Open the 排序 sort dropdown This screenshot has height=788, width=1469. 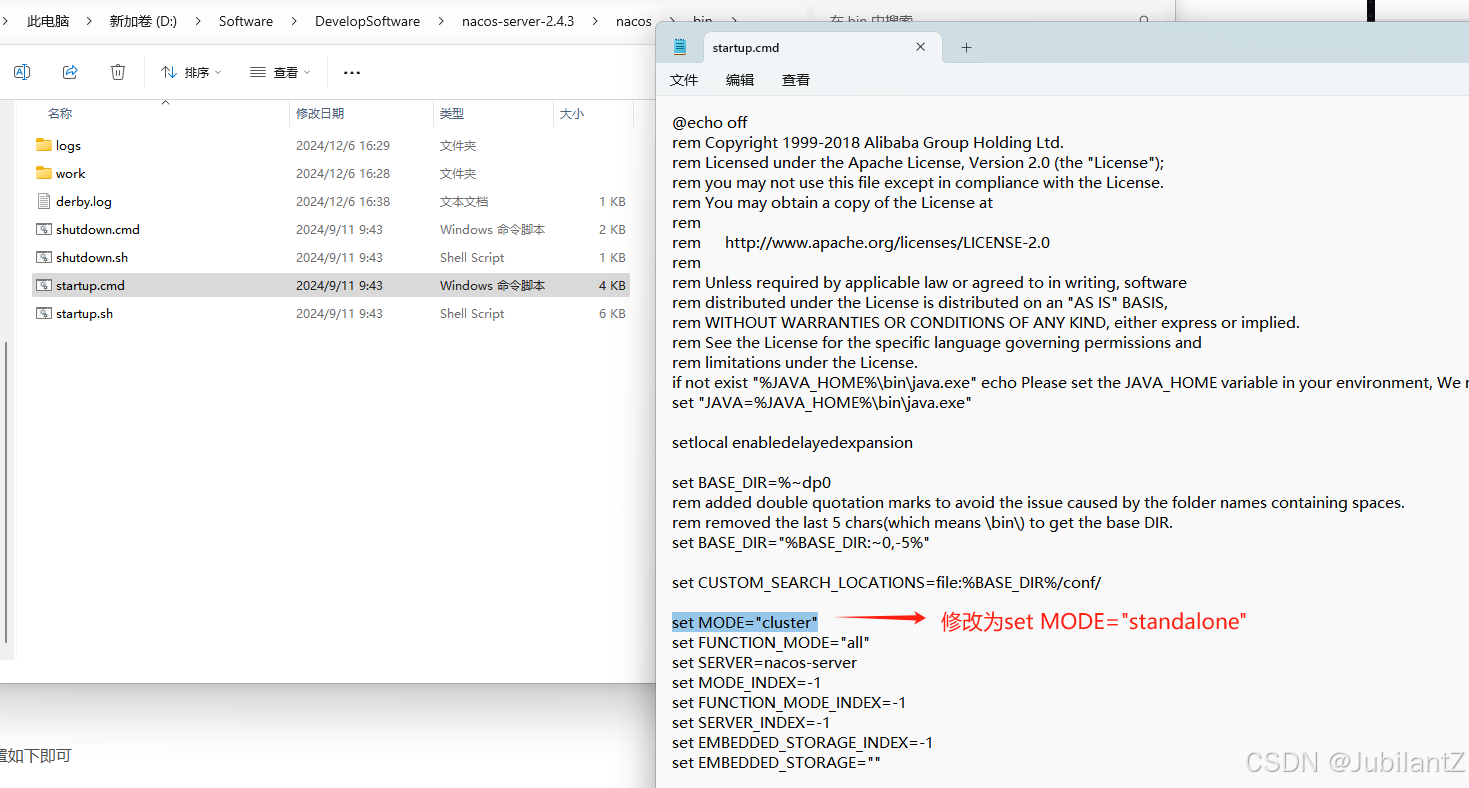click(189, 71)
